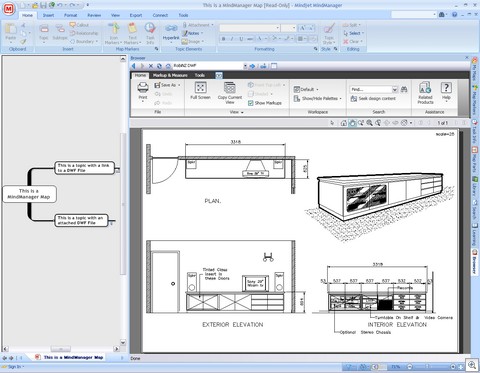Click the browser Refresh icon

coord(159,66)
